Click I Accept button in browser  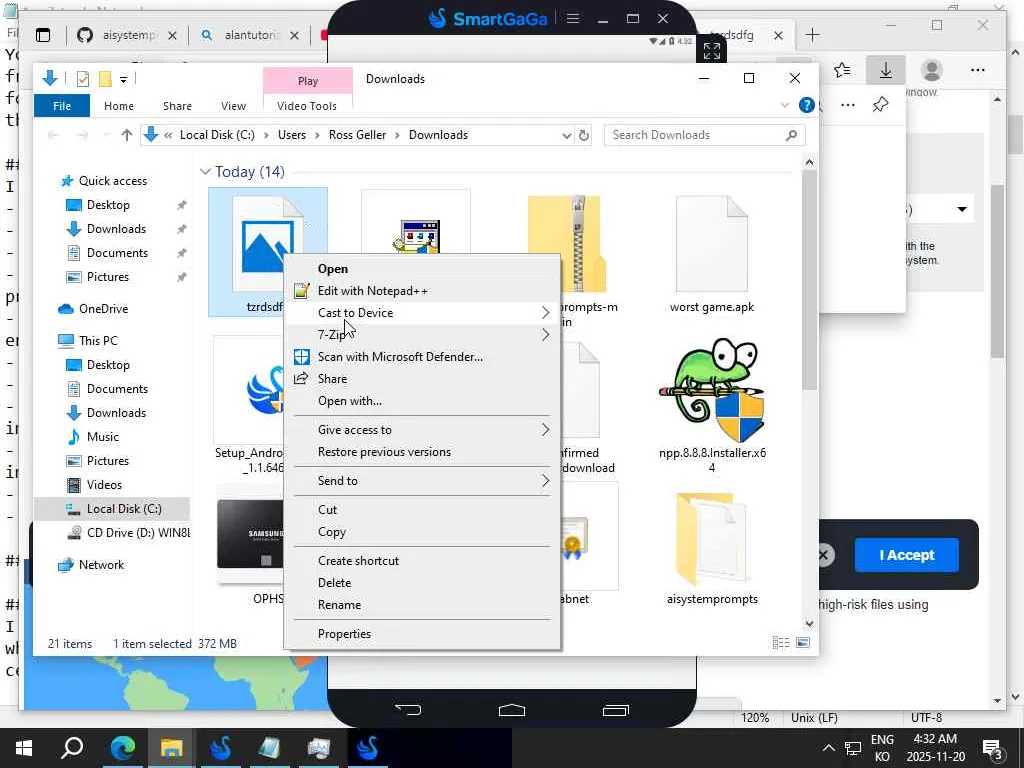pos(906,555)
